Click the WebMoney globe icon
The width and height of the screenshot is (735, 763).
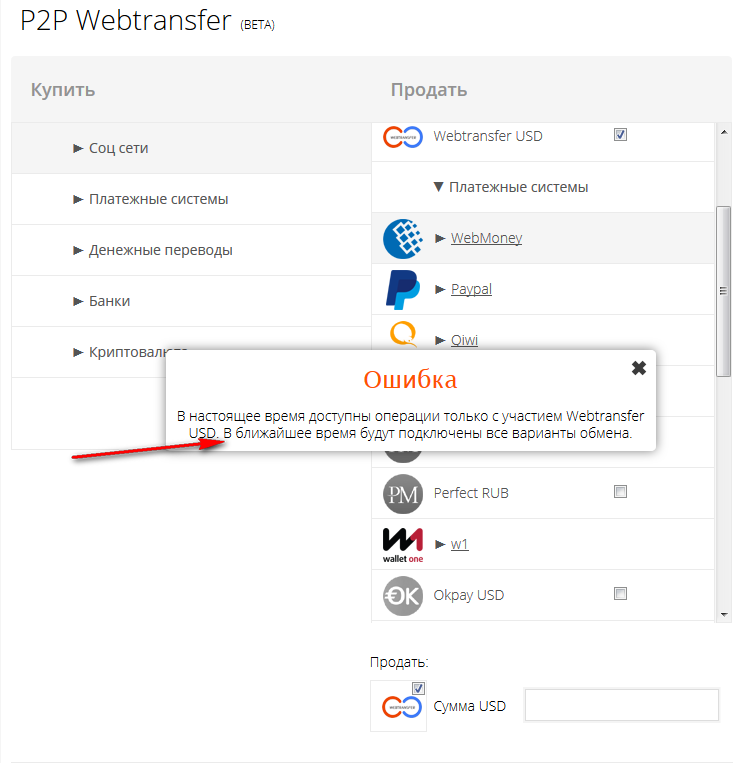tap(404, 239)
